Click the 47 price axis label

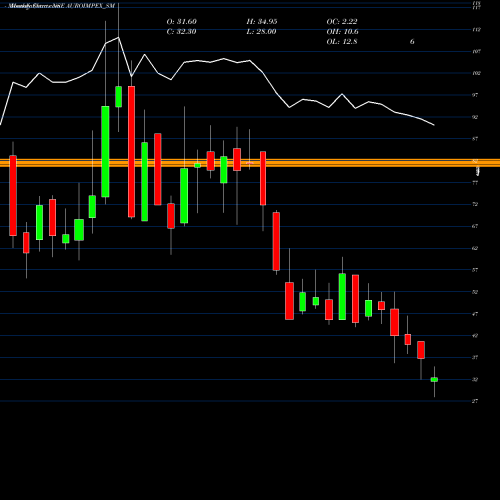[x=475, y=314]
